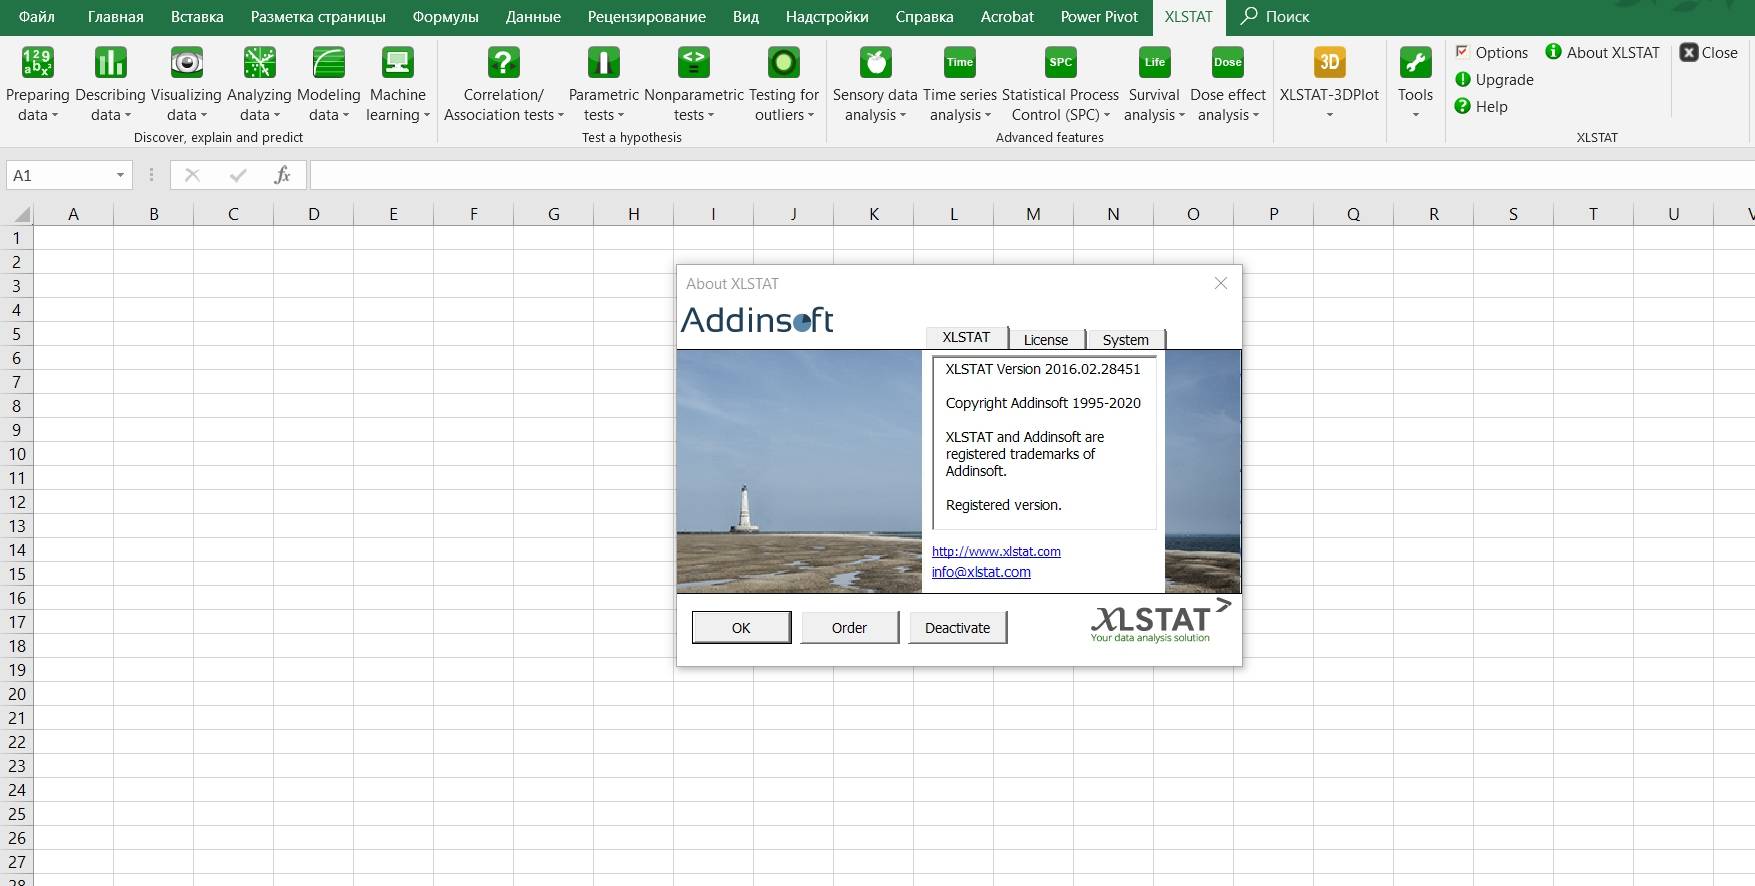Expand Machine learning dropdown arrow

point(427,116)
